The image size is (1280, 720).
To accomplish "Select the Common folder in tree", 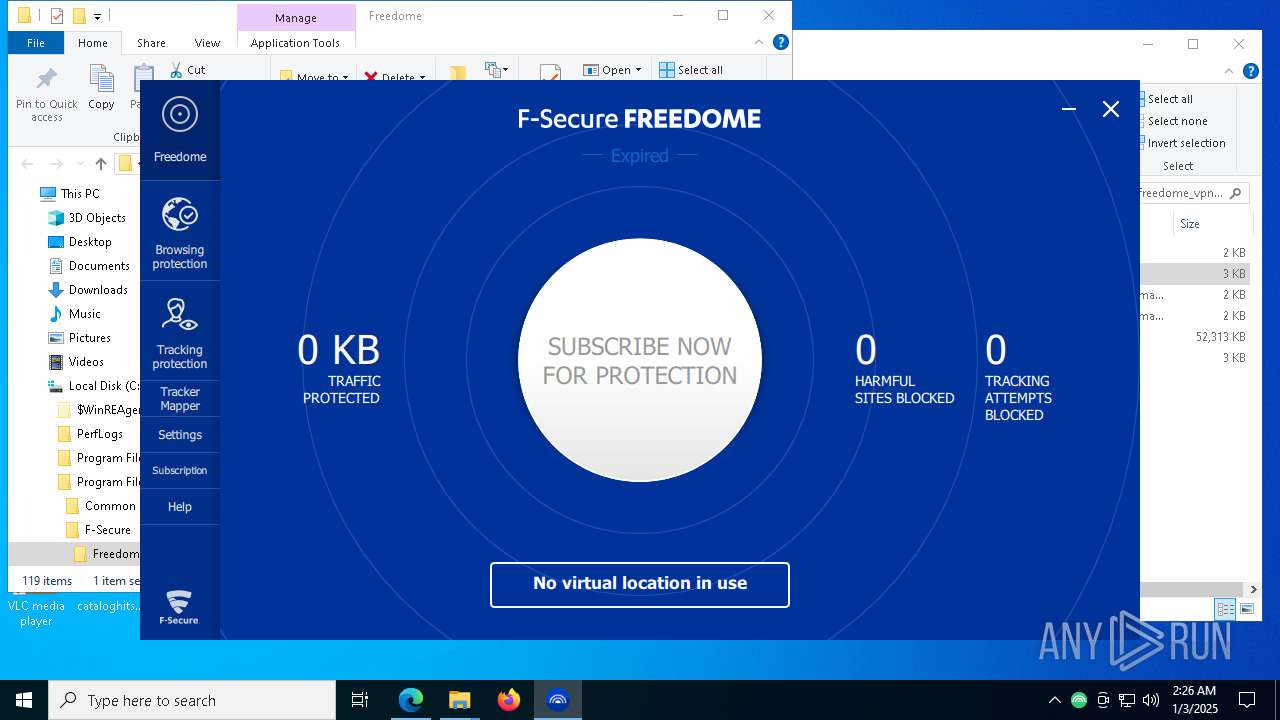I will point(110,506).
